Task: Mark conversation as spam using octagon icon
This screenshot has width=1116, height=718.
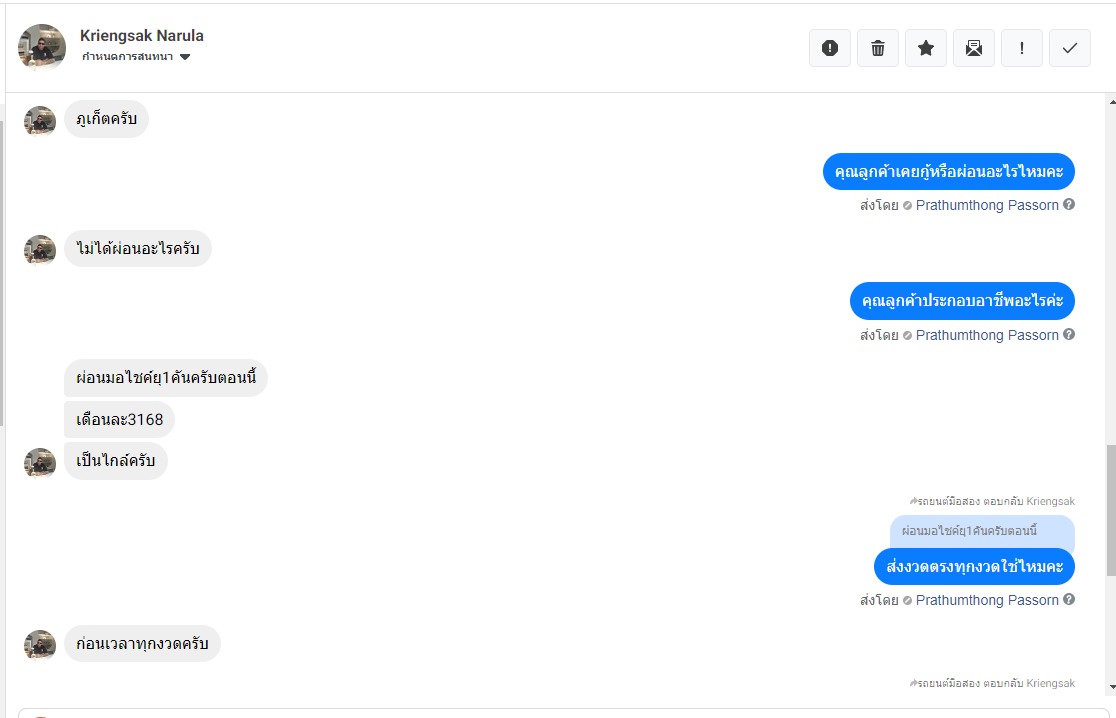Action: pyautogui.click(x=829, y=48)
